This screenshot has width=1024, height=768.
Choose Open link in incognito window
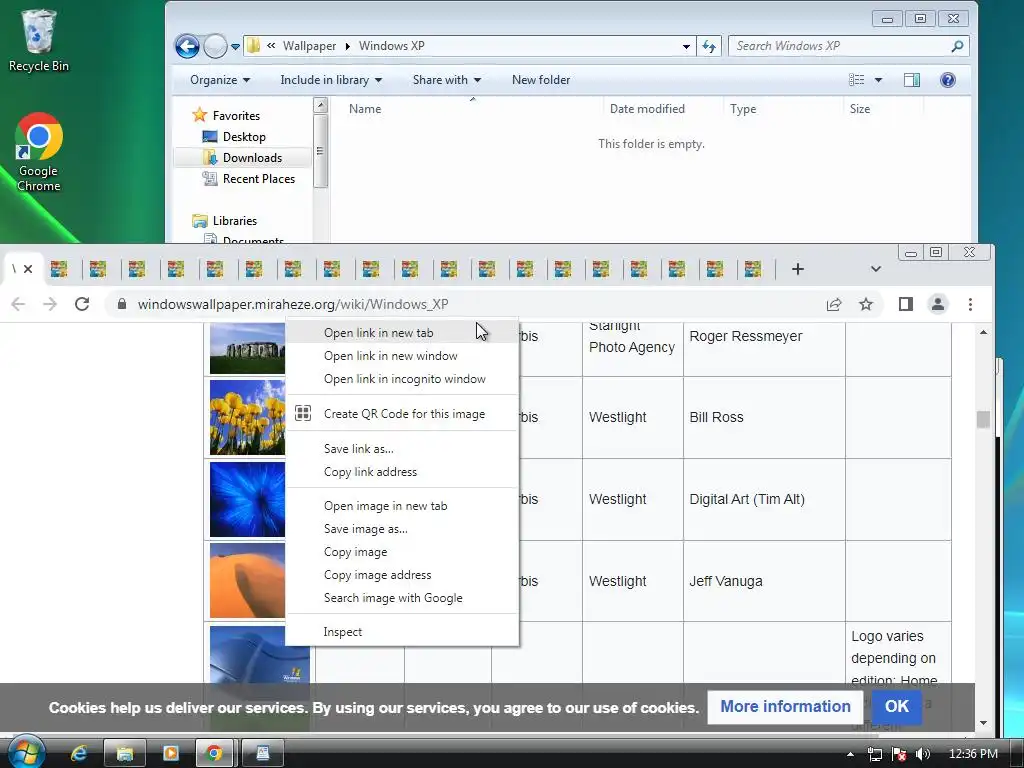(x=402, y=379)
